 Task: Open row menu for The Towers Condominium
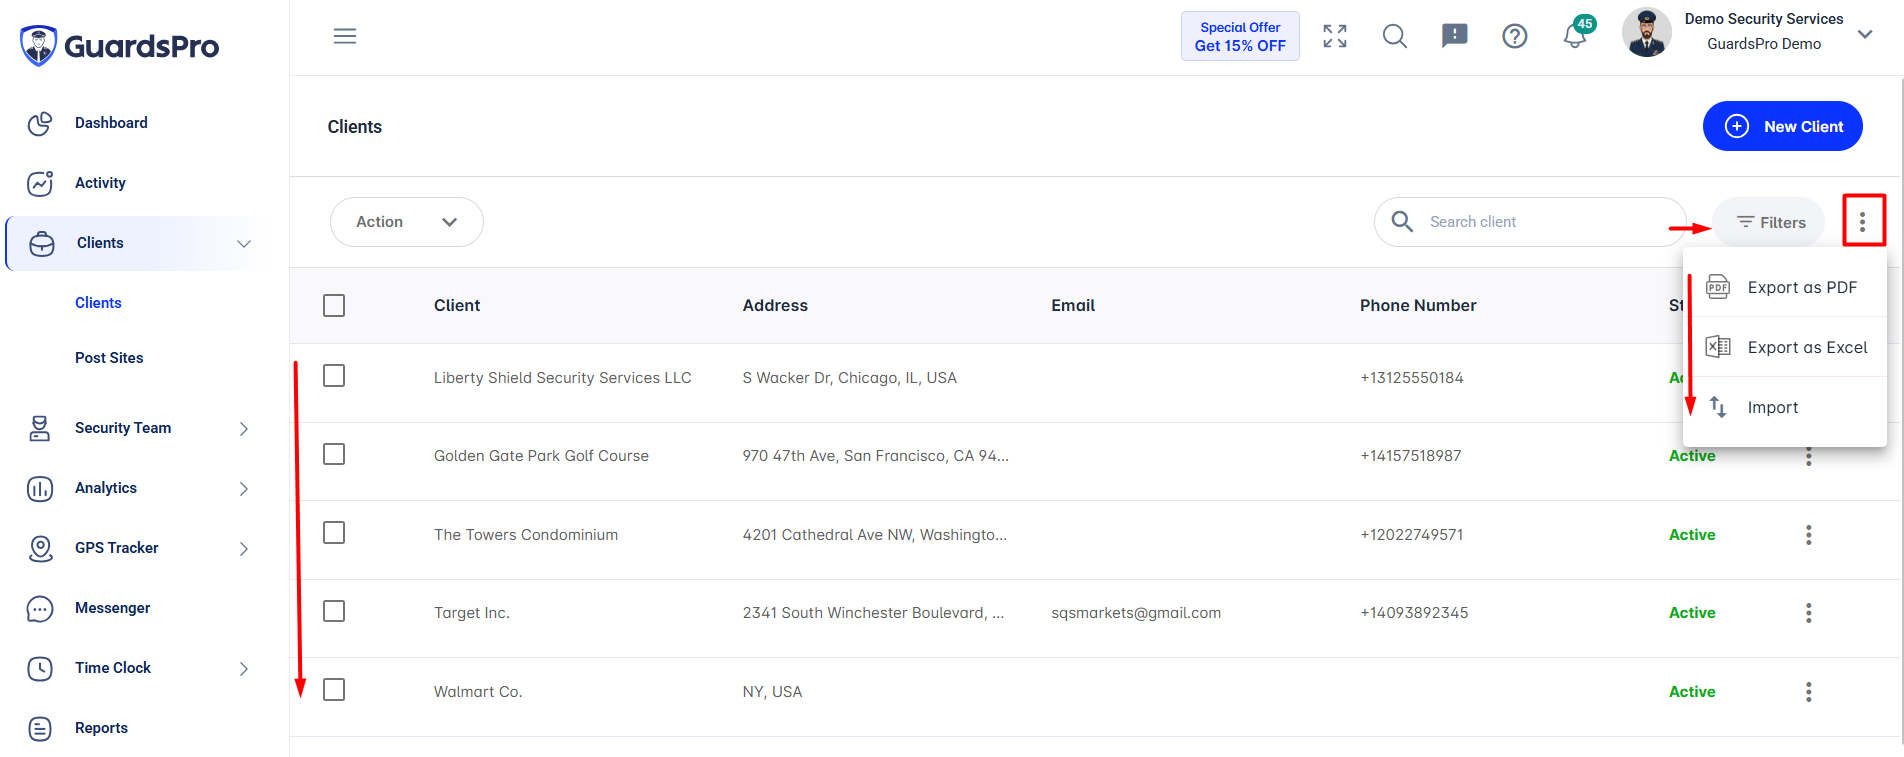[1808, 535]
